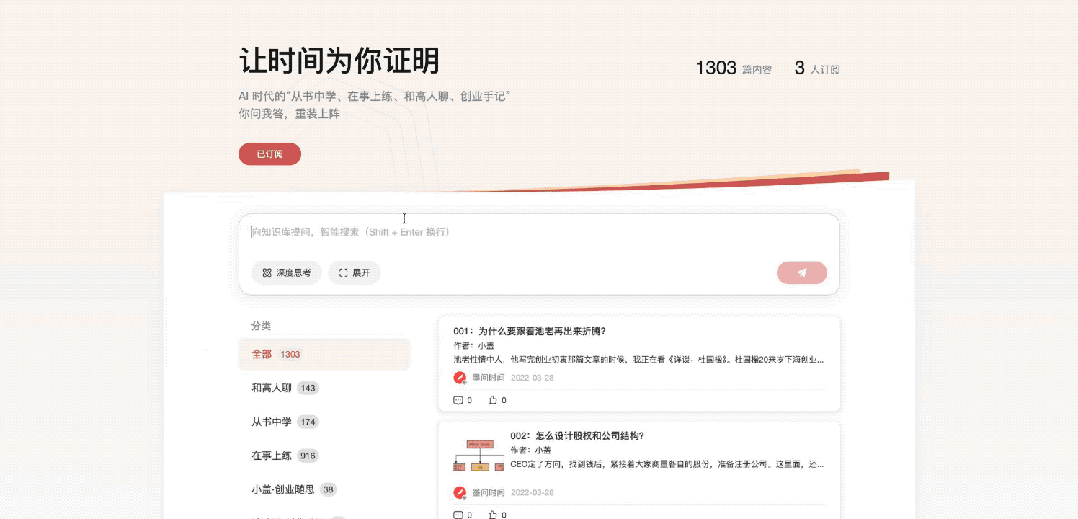Click the 分类 heading above categories

261,326
